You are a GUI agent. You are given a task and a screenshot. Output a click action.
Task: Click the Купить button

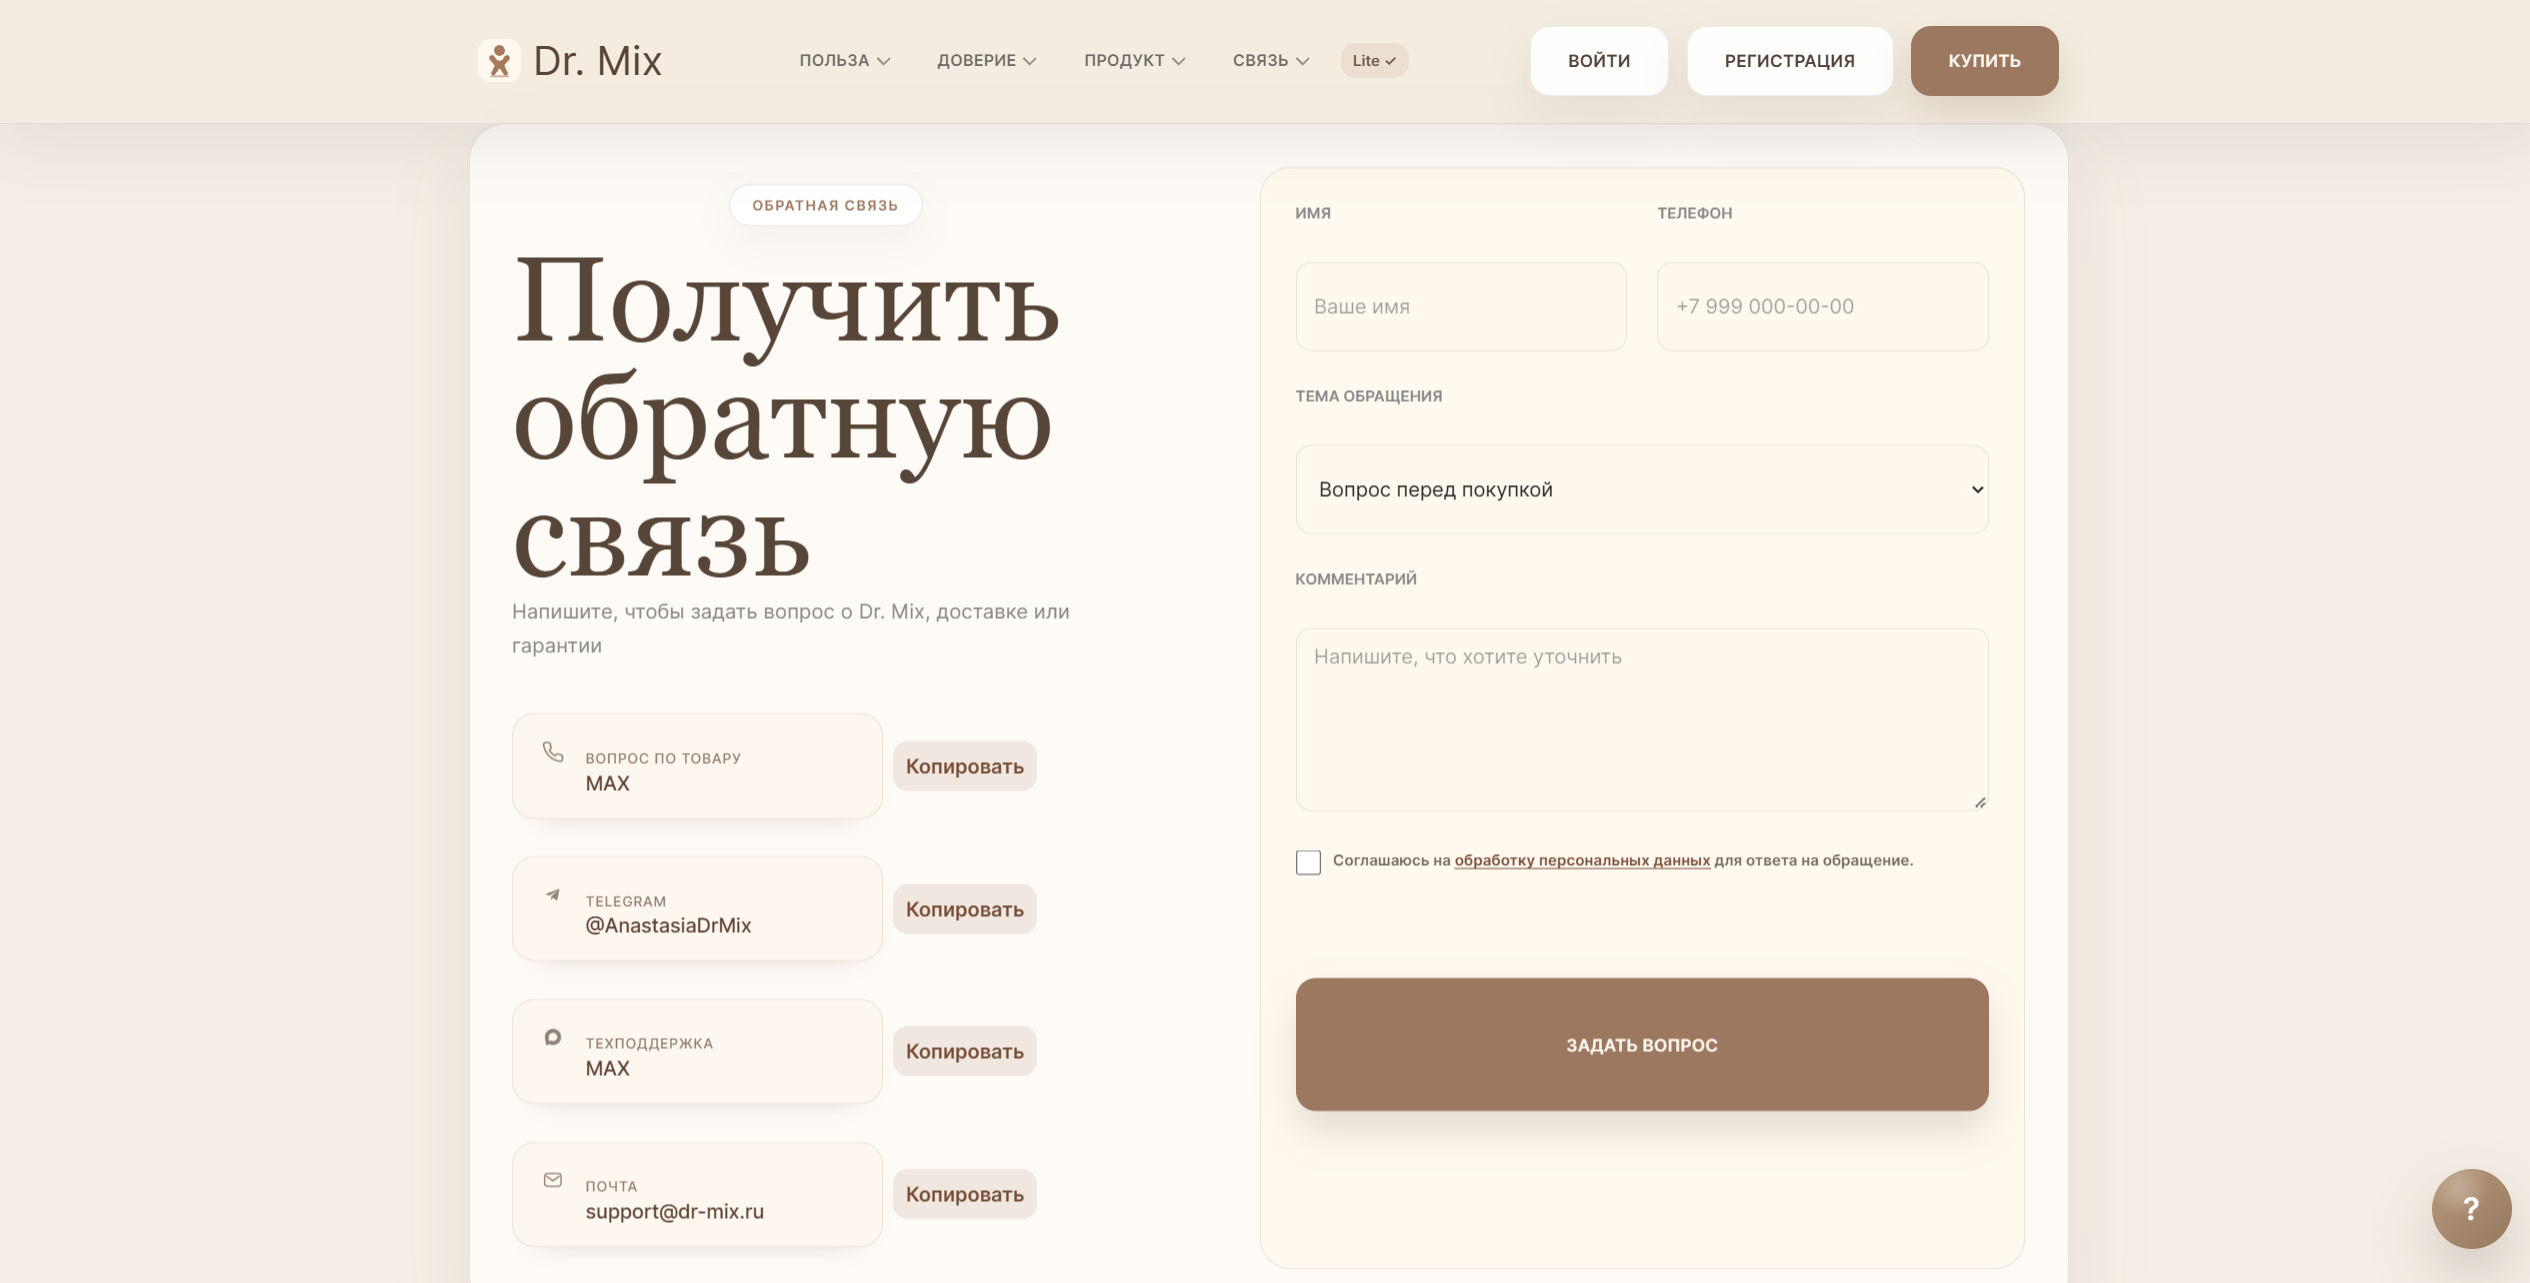click(x=1984, y=61)
